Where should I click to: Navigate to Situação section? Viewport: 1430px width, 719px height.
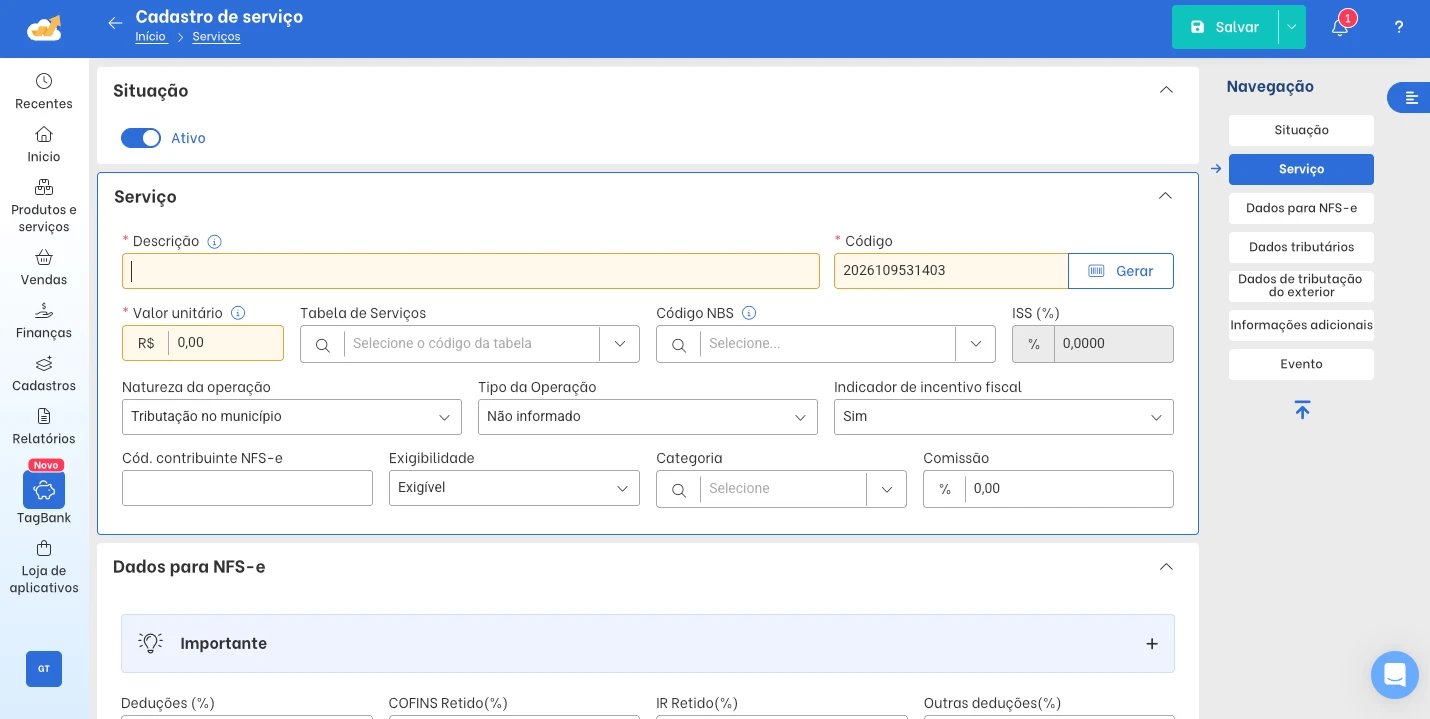(x=1301, y=130)
